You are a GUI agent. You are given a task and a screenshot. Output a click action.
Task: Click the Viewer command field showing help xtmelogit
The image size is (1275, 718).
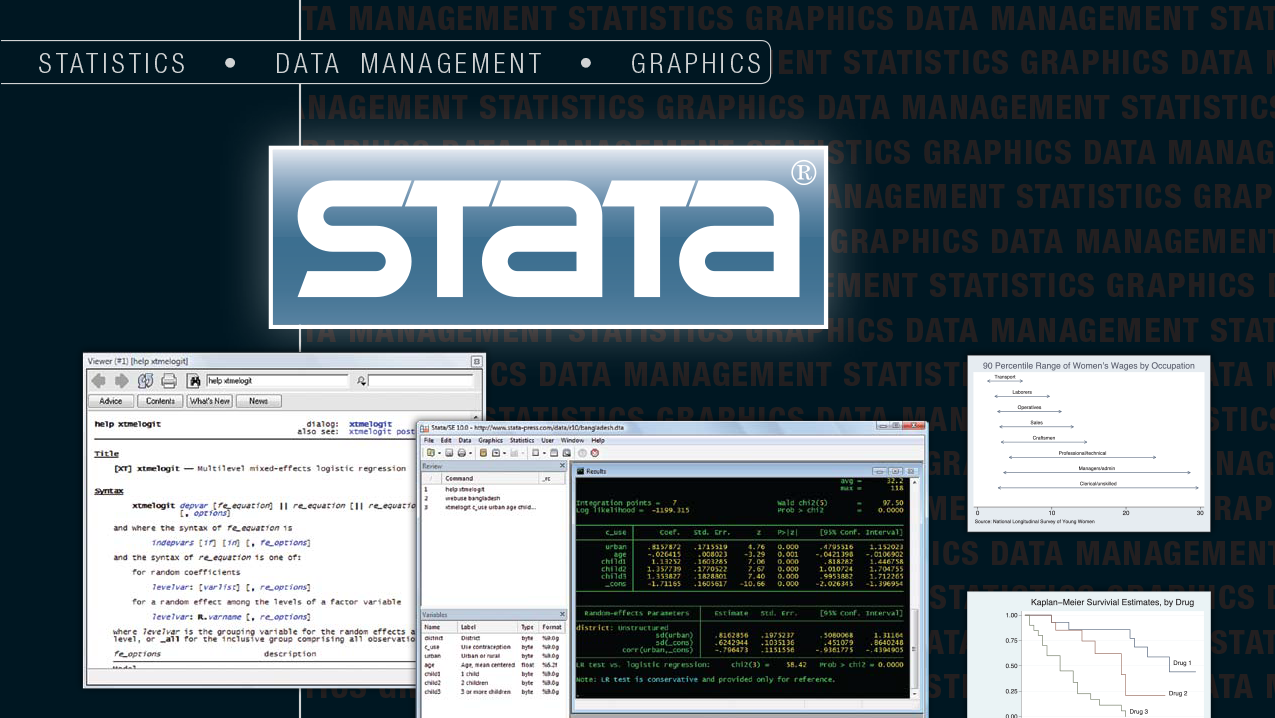coord(278,381)
